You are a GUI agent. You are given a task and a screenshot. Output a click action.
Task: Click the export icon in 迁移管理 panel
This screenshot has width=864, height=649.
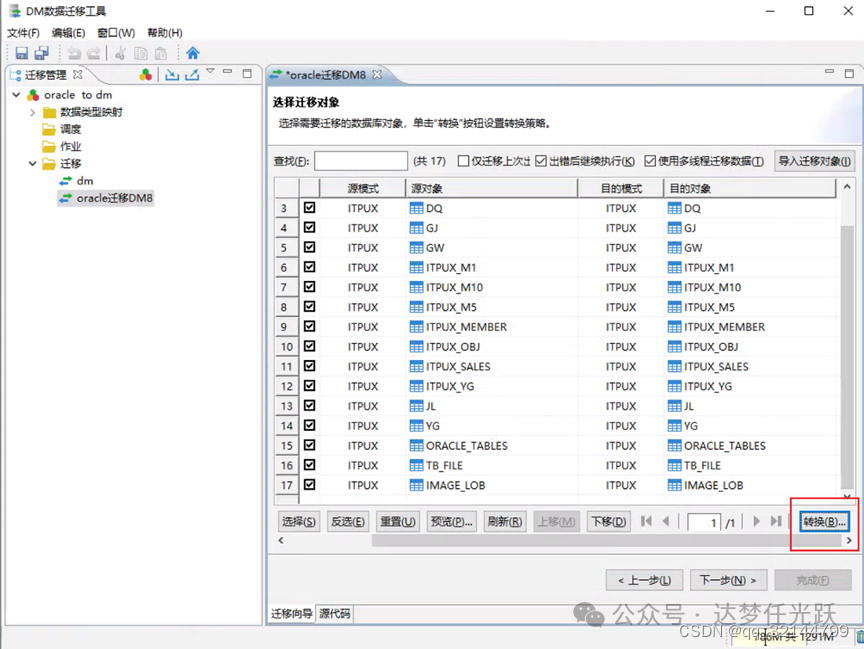192,74
